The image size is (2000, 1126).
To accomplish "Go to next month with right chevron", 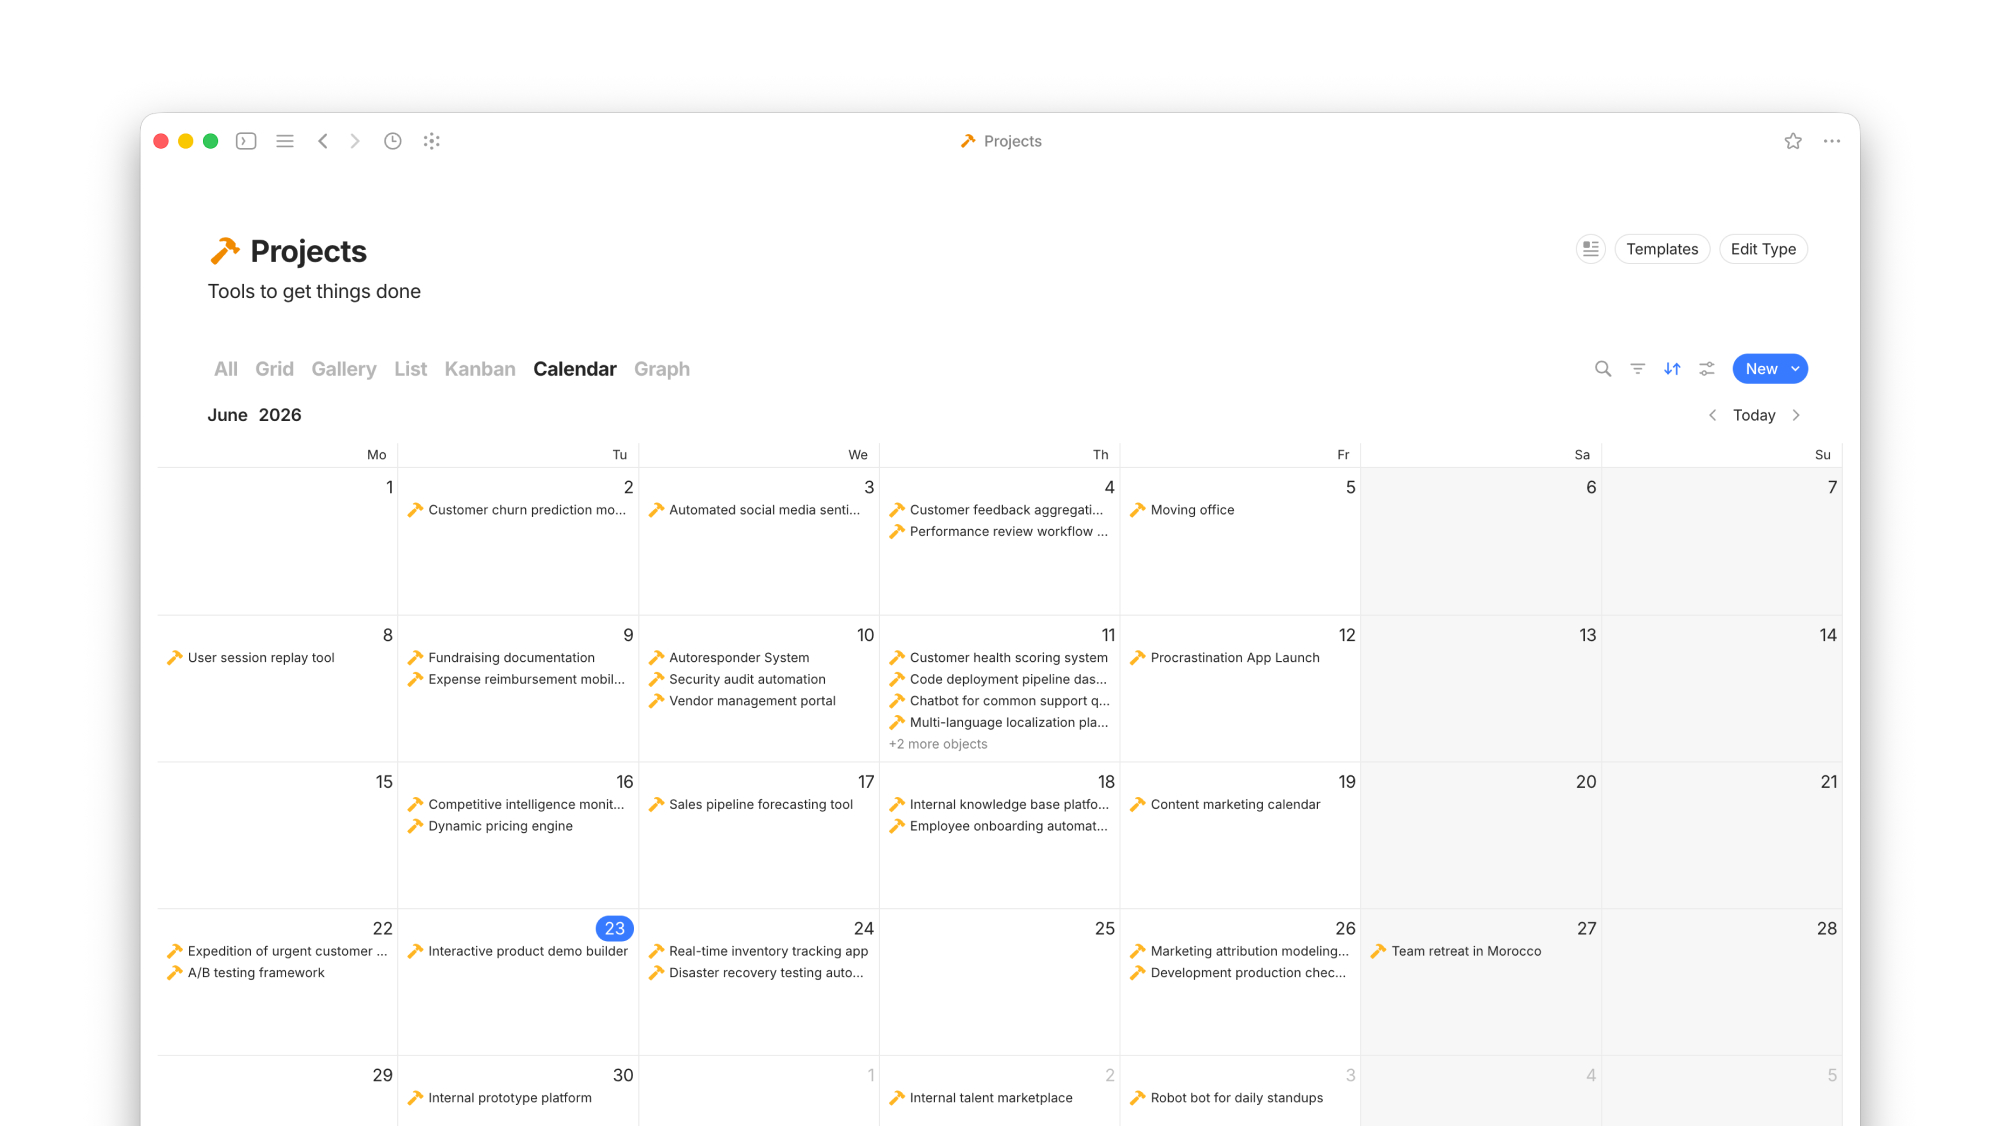I will coord(1796,415).
